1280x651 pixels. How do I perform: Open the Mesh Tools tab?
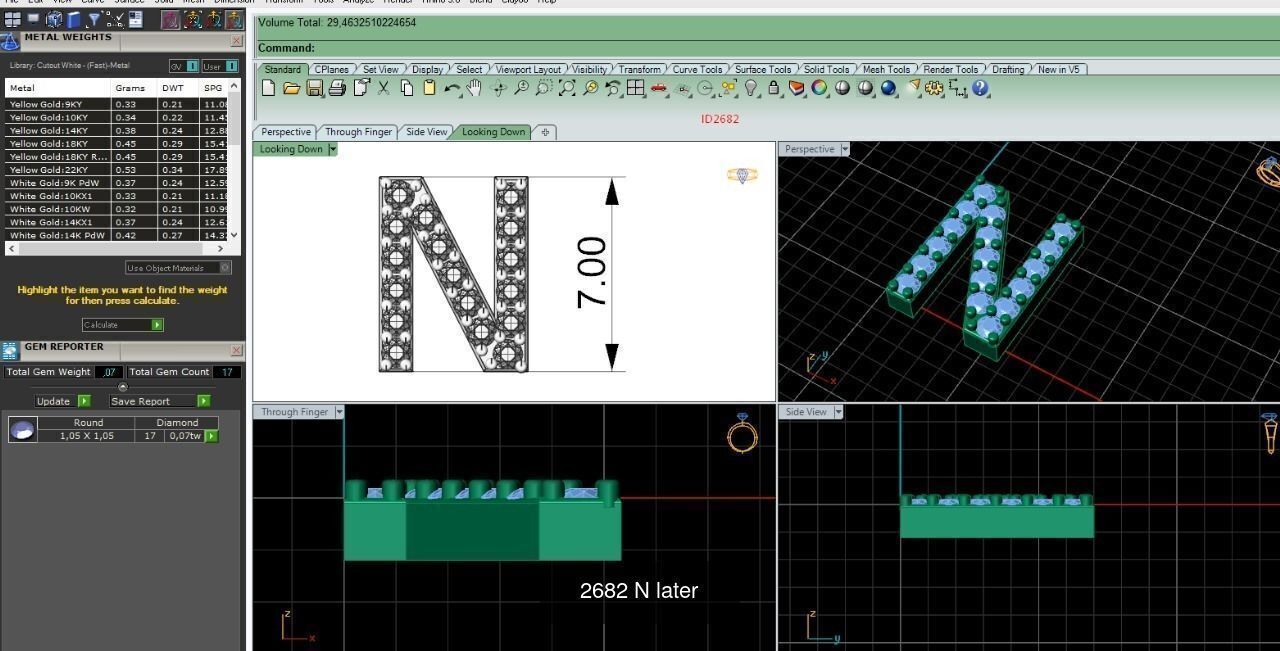(886, 69)
